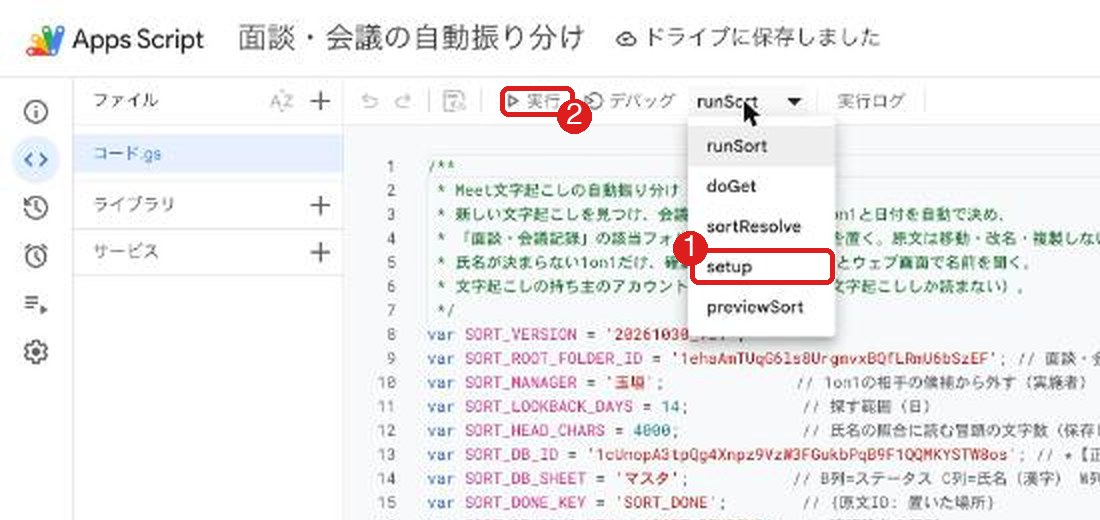Open Project Settings gear icon
Viewport: 1100px width, 520px height.
(36, 352)
